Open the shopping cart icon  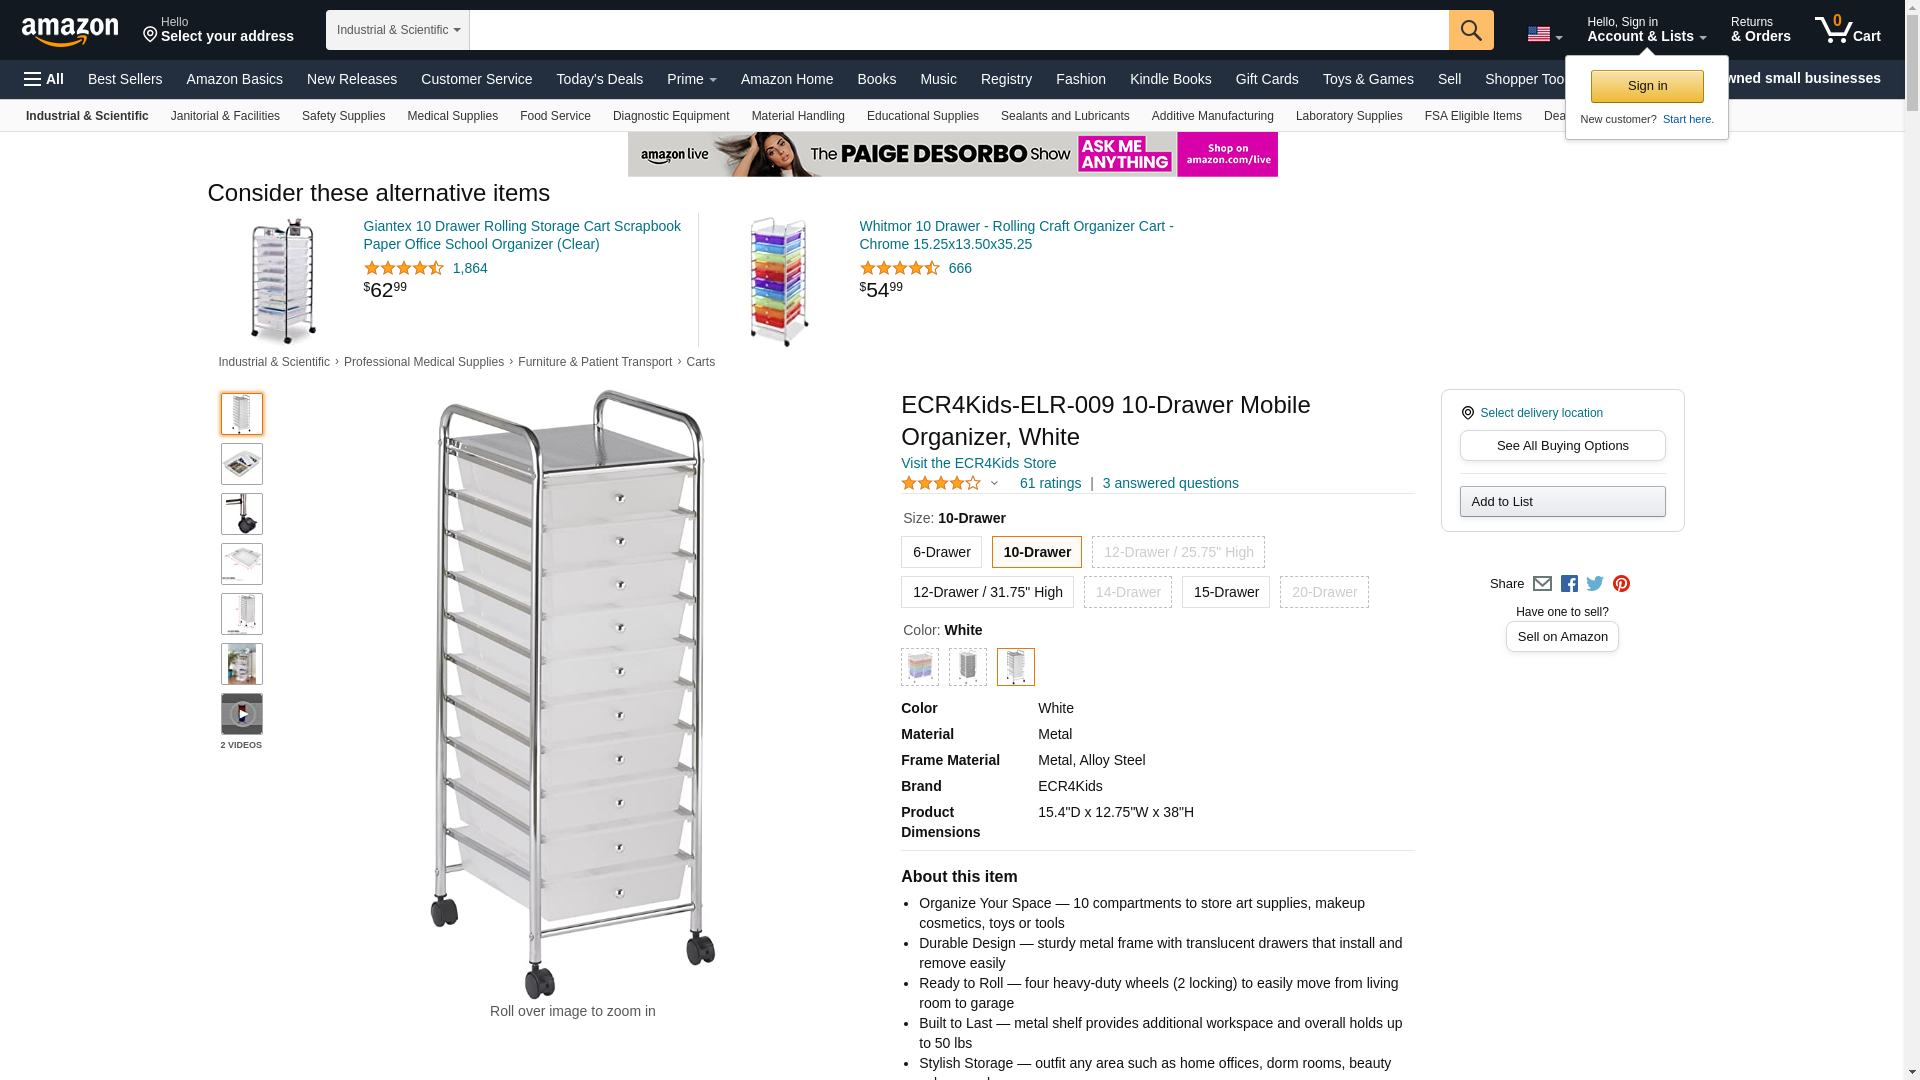1847,30
